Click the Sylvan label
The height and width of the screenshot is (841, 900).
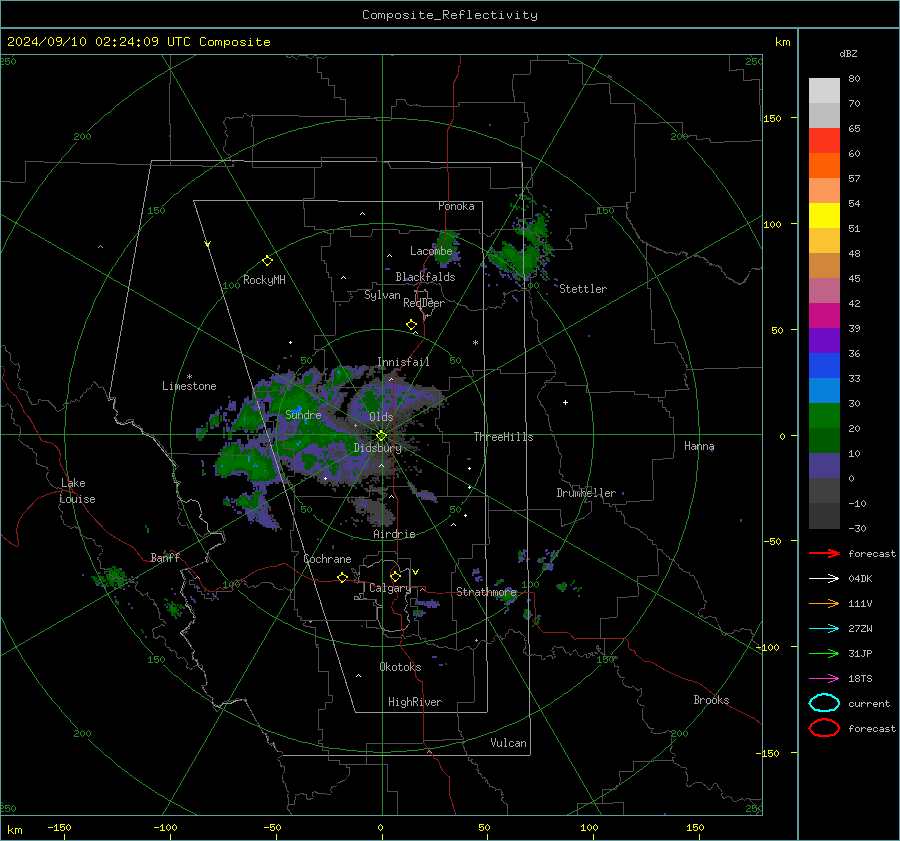[x=382, y=295]
